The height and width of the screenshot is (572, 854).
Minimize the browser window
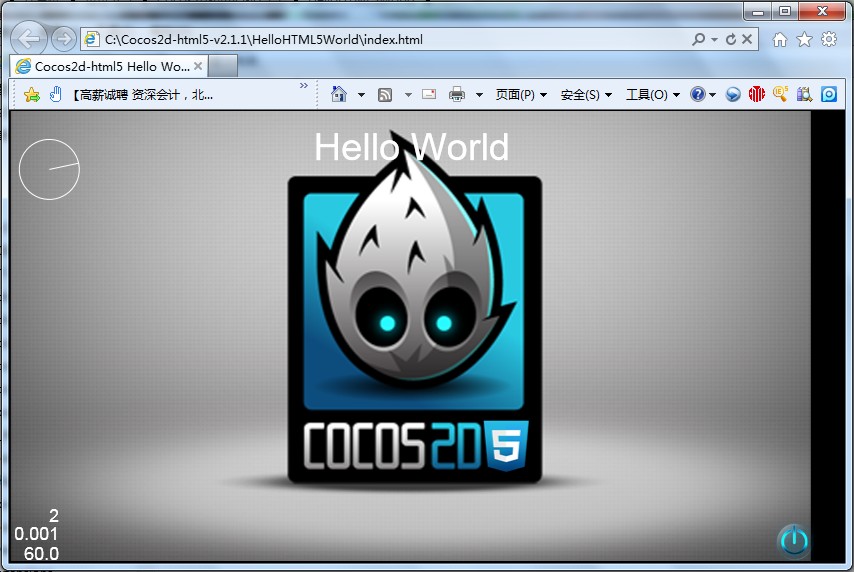point(758,11)
